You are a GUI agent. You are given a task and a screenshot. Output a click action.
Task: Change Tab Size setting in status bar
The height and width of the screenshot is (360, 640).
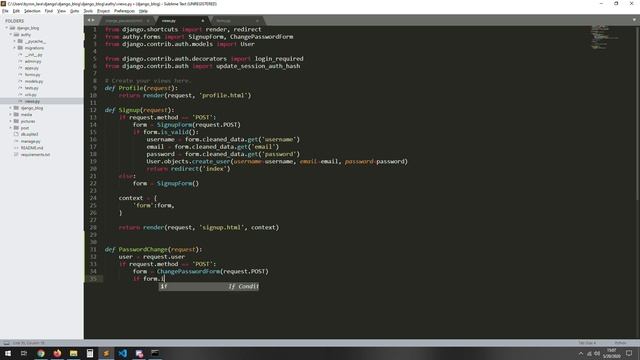click(587, 343)
